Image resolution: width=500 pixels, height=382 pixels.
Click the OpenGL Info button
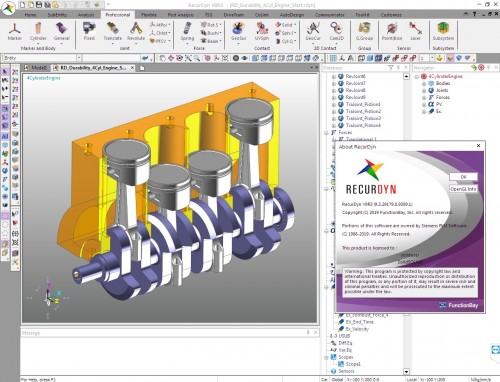click(463, 189)
